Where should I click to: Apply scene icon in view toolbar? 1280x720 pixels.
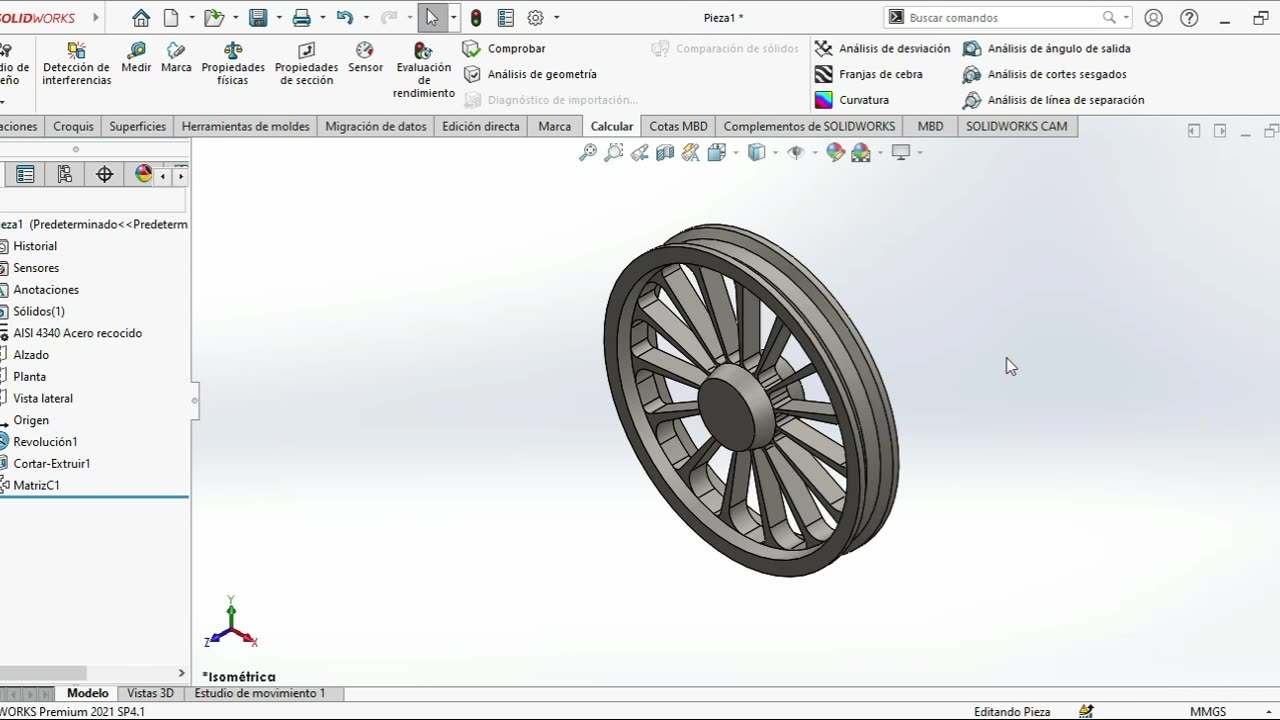click(x=861, y=152)
